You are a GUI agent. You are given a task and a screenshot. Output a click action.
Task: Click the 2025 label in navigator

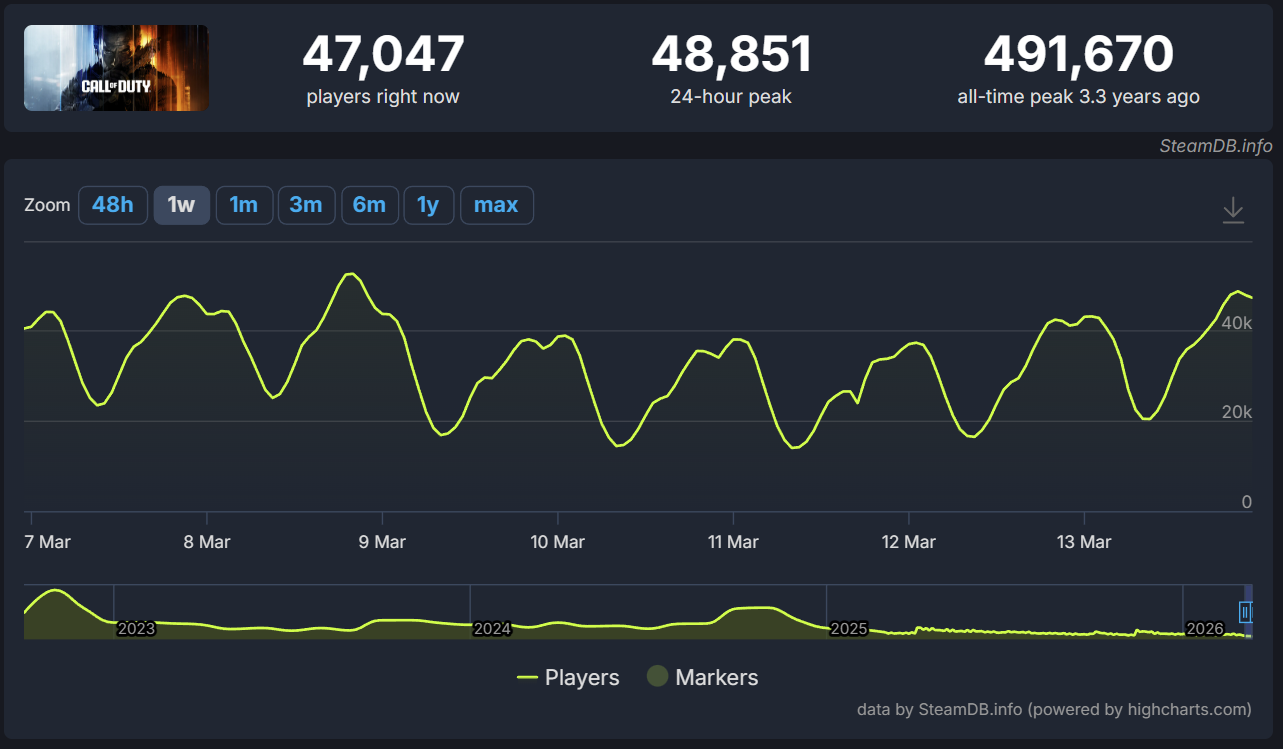coord(848,629)
